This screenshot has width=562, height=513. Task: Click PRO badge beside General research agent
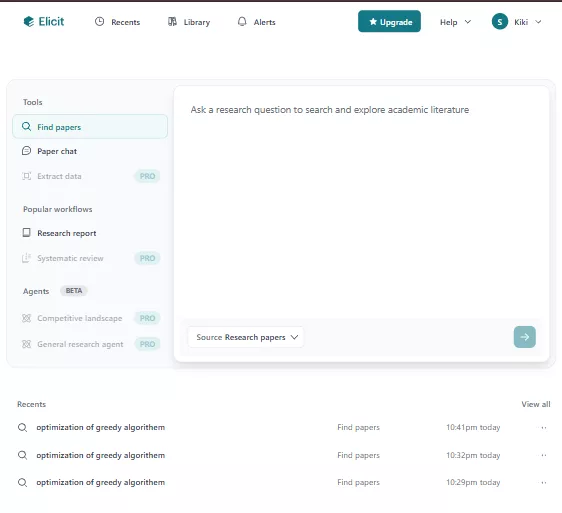[147, 344]
